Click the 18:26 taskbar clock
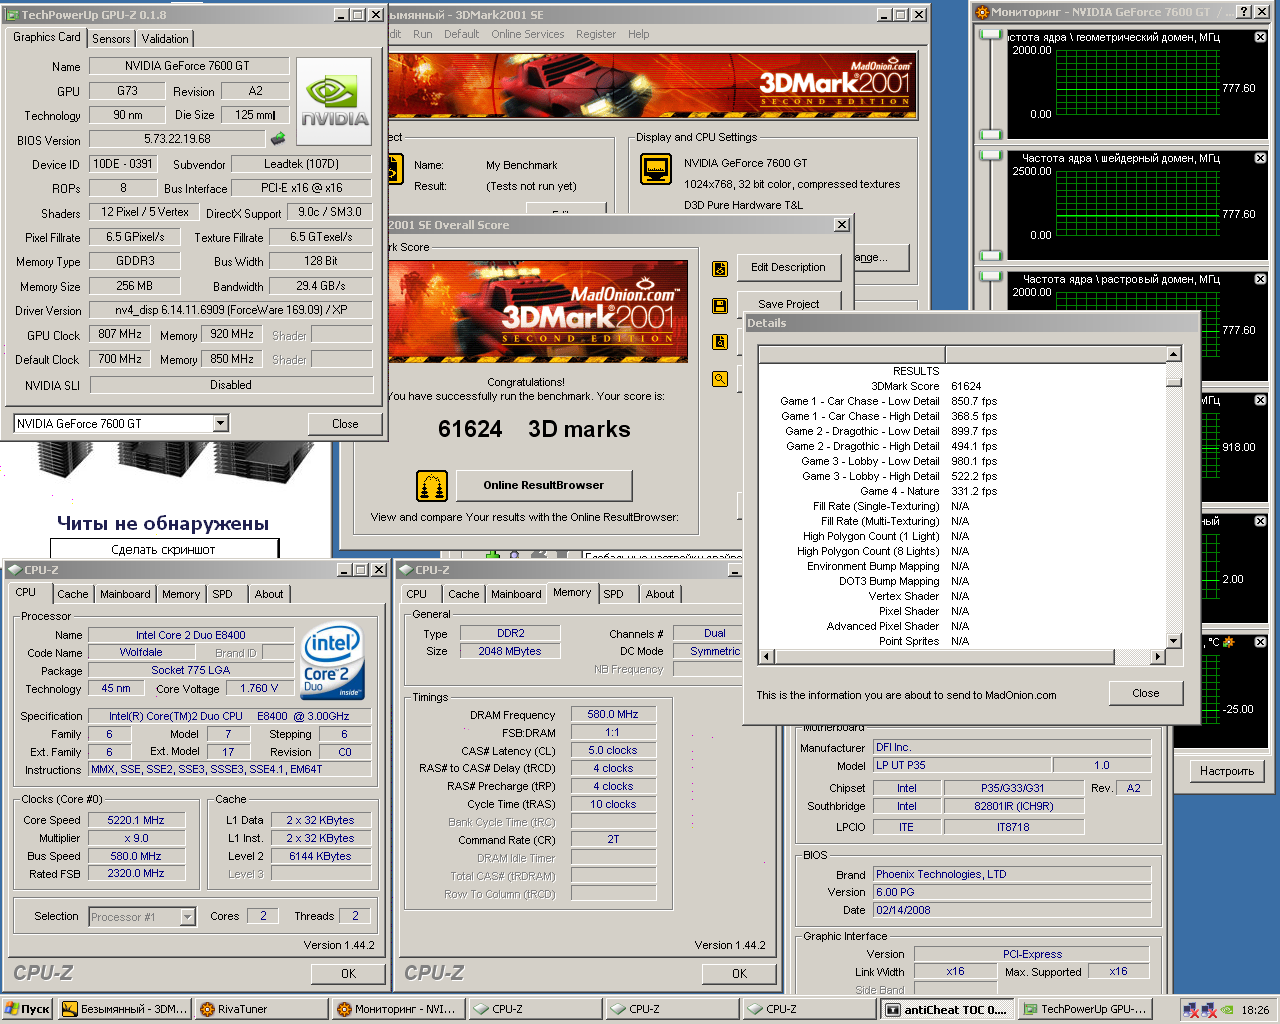 [x=1255, y=1010]
